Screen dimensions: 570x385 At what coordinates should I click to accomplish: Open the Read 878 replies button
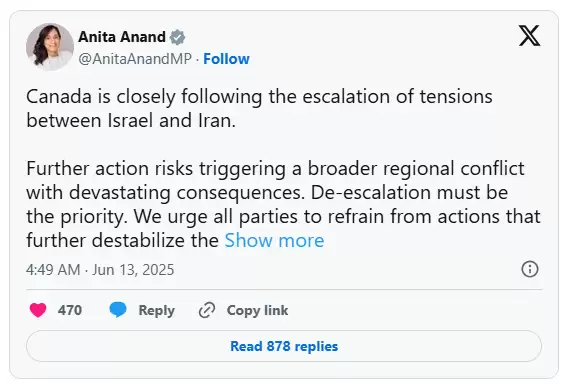[284, 346]
